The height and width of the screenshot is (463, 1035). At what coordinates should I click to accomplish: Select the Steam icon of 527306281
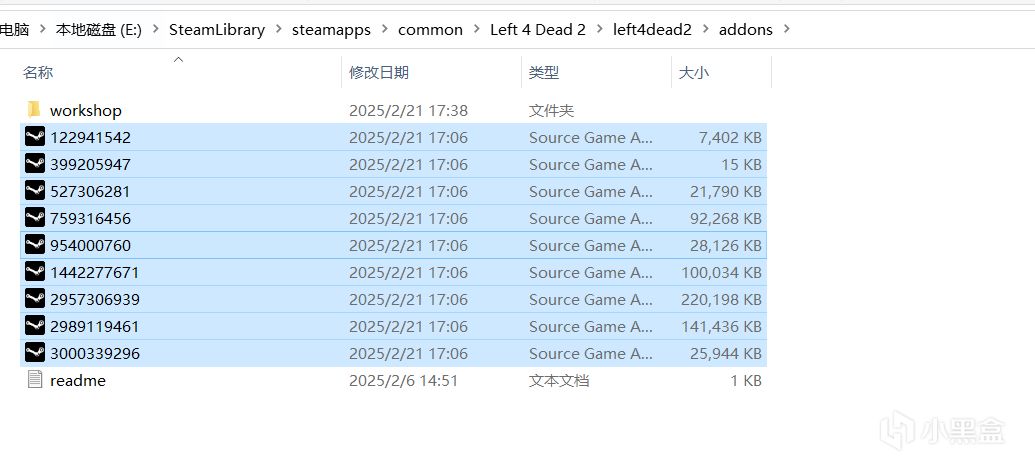click(x=35, y=191)
